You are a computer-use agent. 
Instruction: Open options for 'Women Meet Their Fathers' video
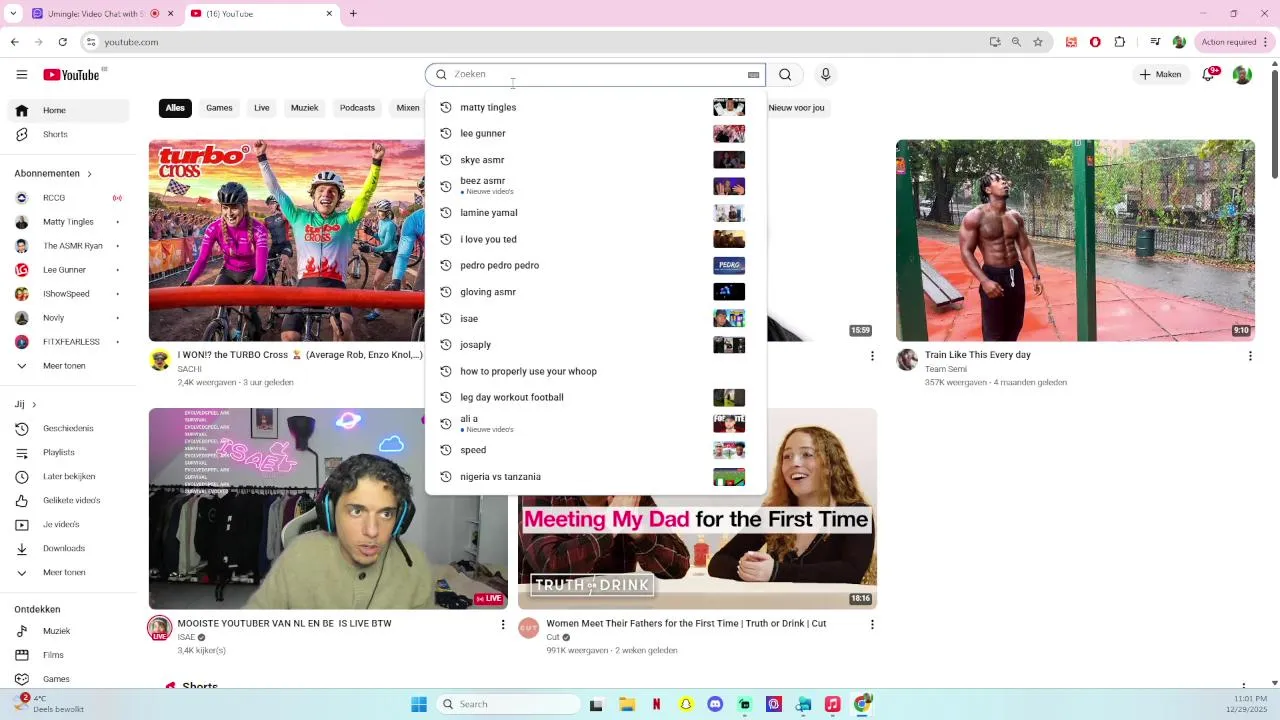872,624
